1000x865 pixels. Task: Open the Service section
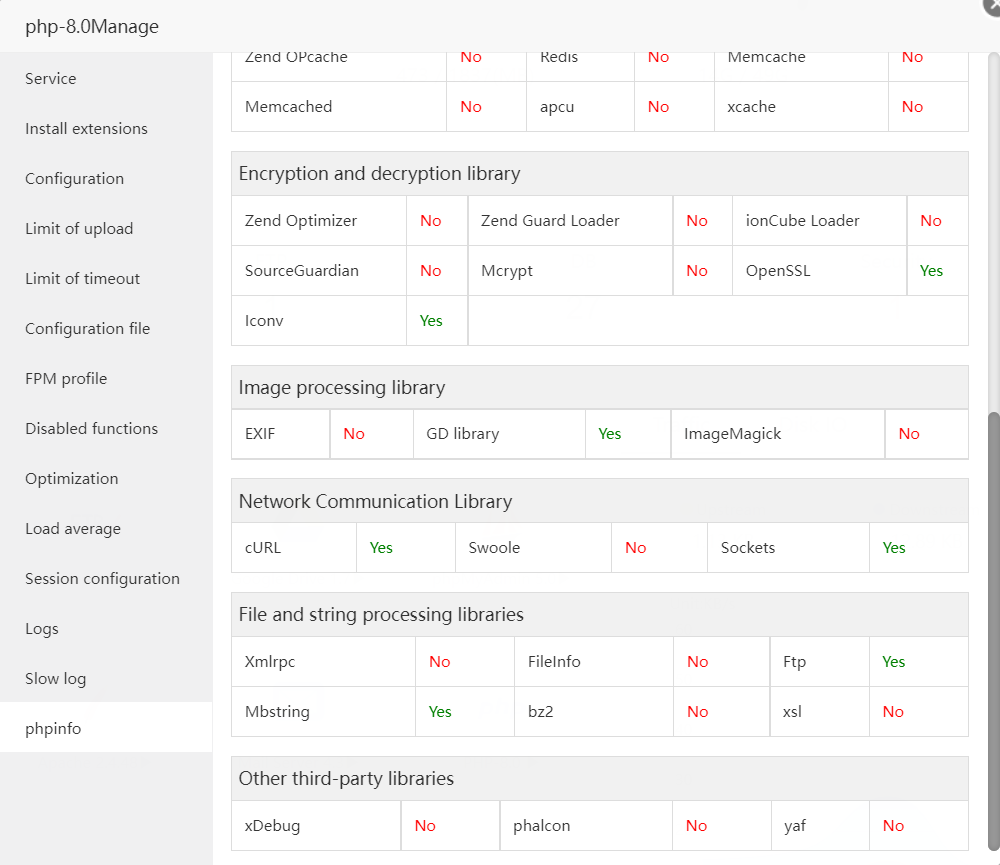[51, 79]
